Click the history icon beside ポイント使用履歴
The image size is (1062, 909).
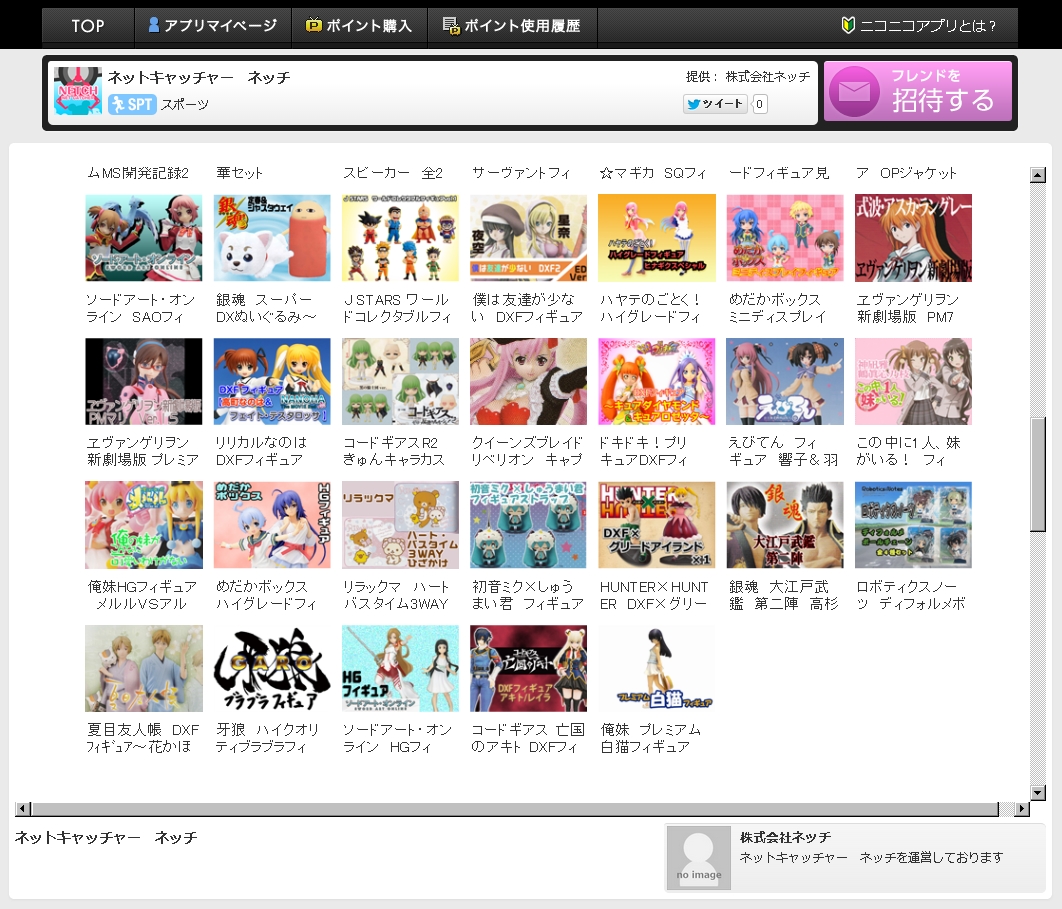pos(450,26)
